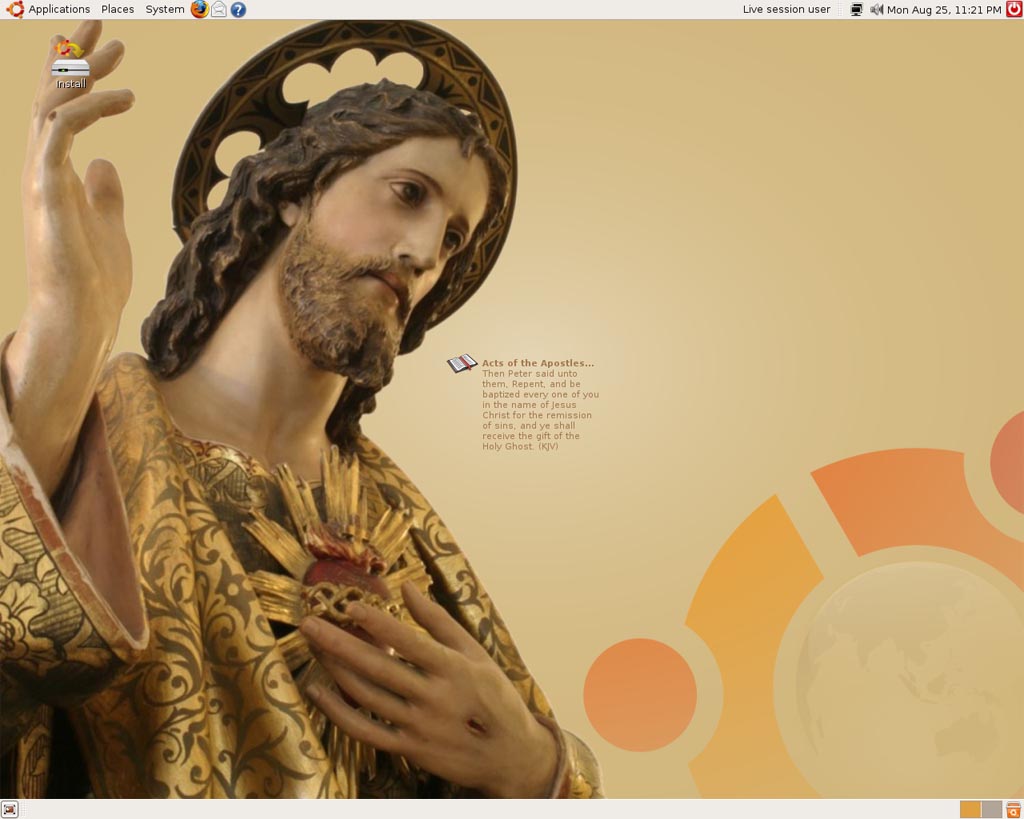Open the Trash in bottom panel
The width and height of the screenshot is (1024, 819).
tap(1013, 809)
